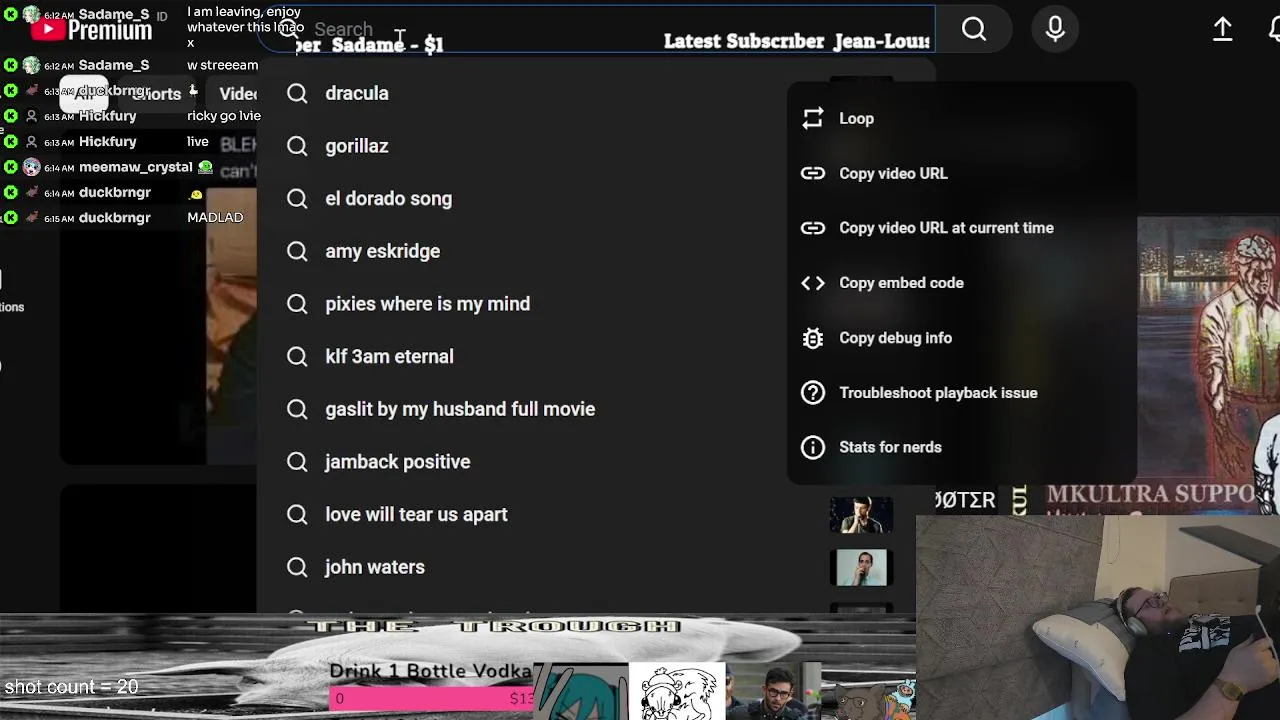Viewport: 1280px width, 720px height.
Task: Click the embed code brackets icon
Action: [813, 283]
